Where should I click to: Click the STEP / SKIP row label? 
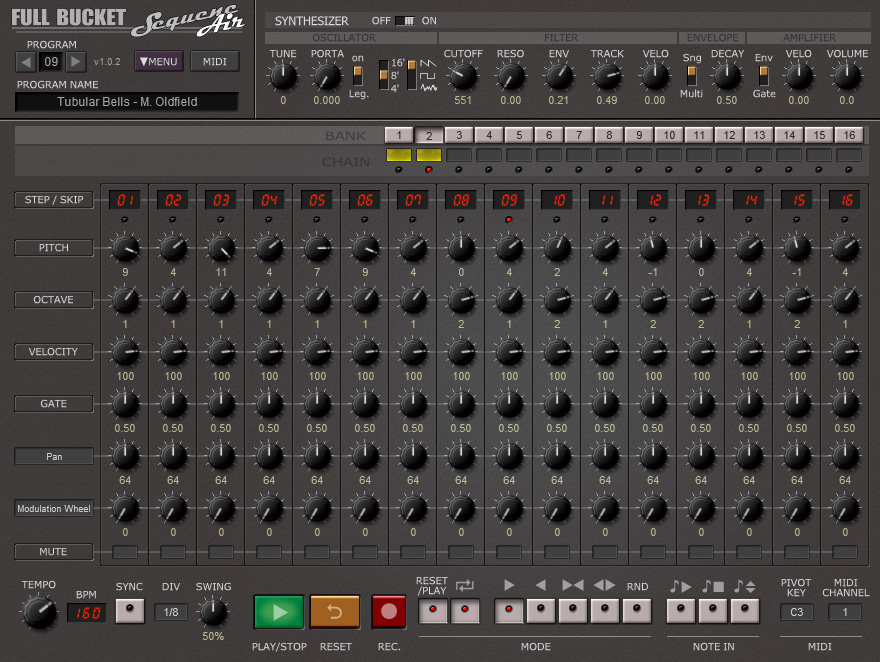tap(54, 200)
